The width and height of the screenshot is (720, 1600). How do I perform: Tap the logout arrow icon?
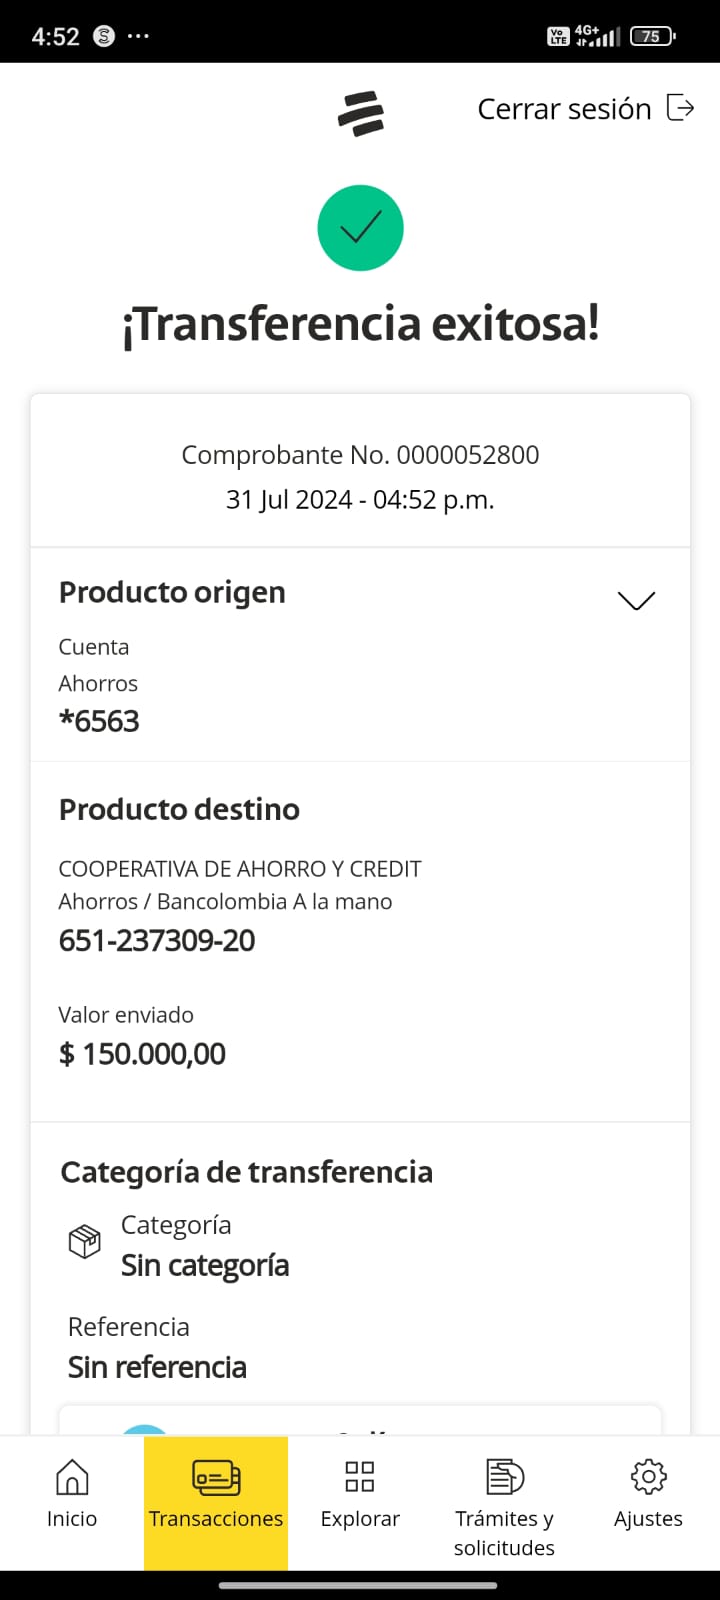coord(680,108)
